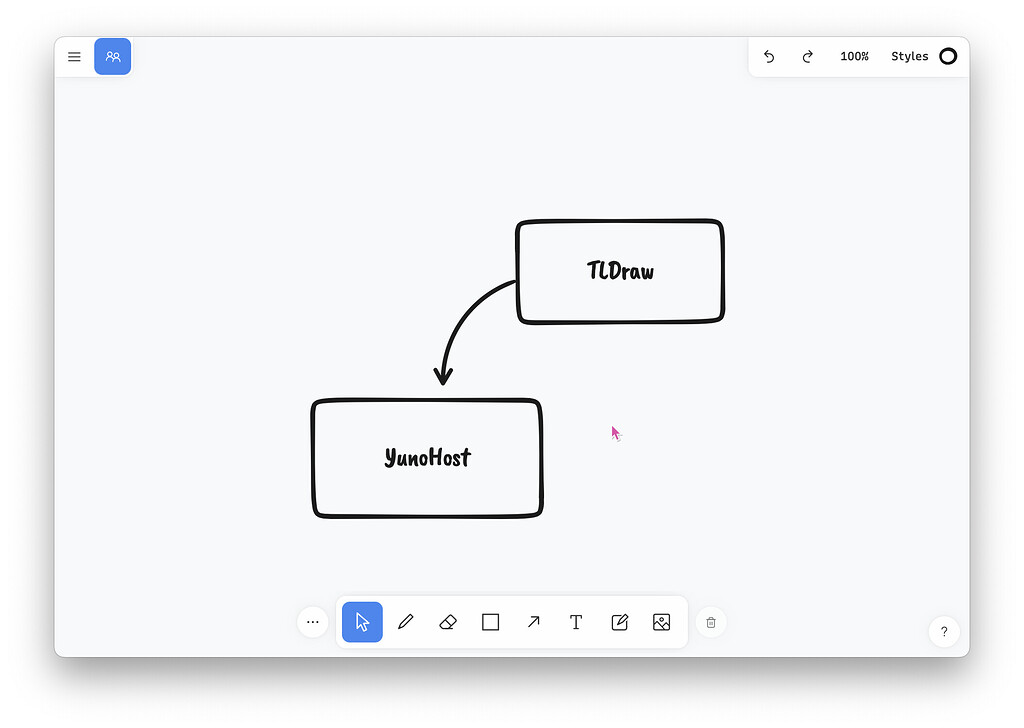Open the Styles panel
The height and width of the screenshot is (728, 1024).
tap(906, 57)
